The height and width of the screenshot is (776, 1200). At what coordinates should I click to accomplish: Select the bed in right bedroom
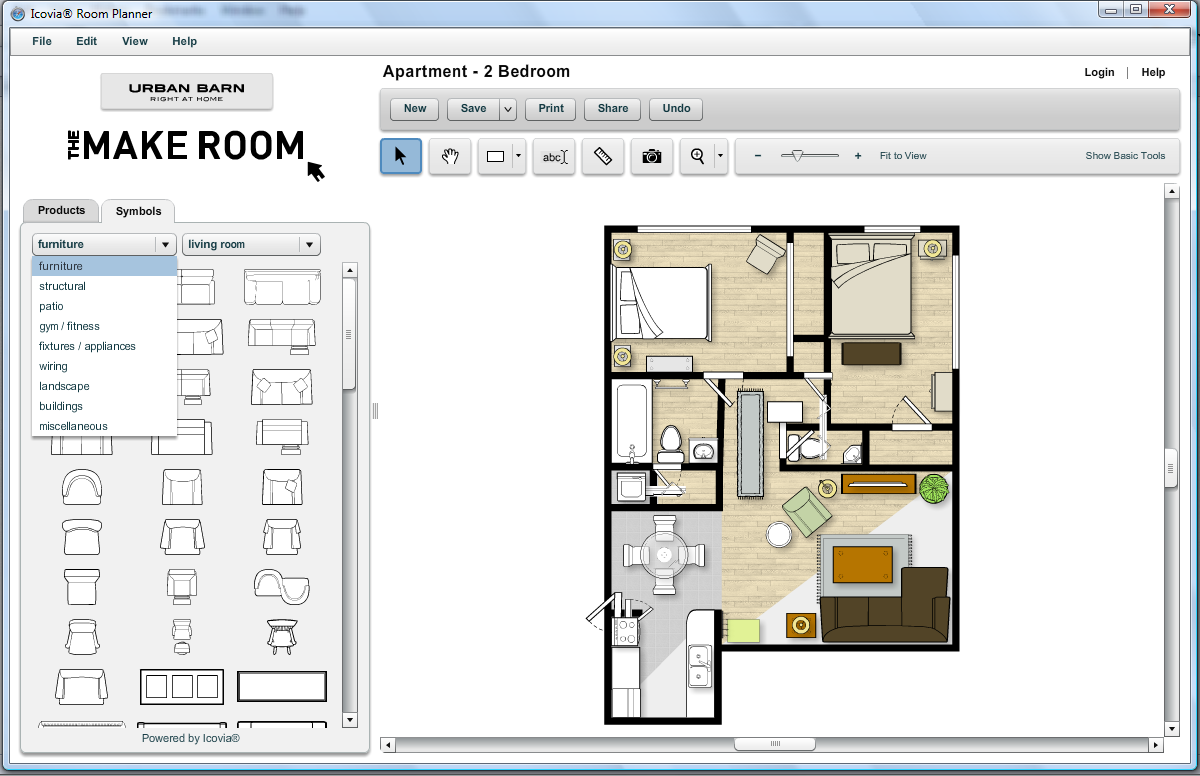pos(869,287)
